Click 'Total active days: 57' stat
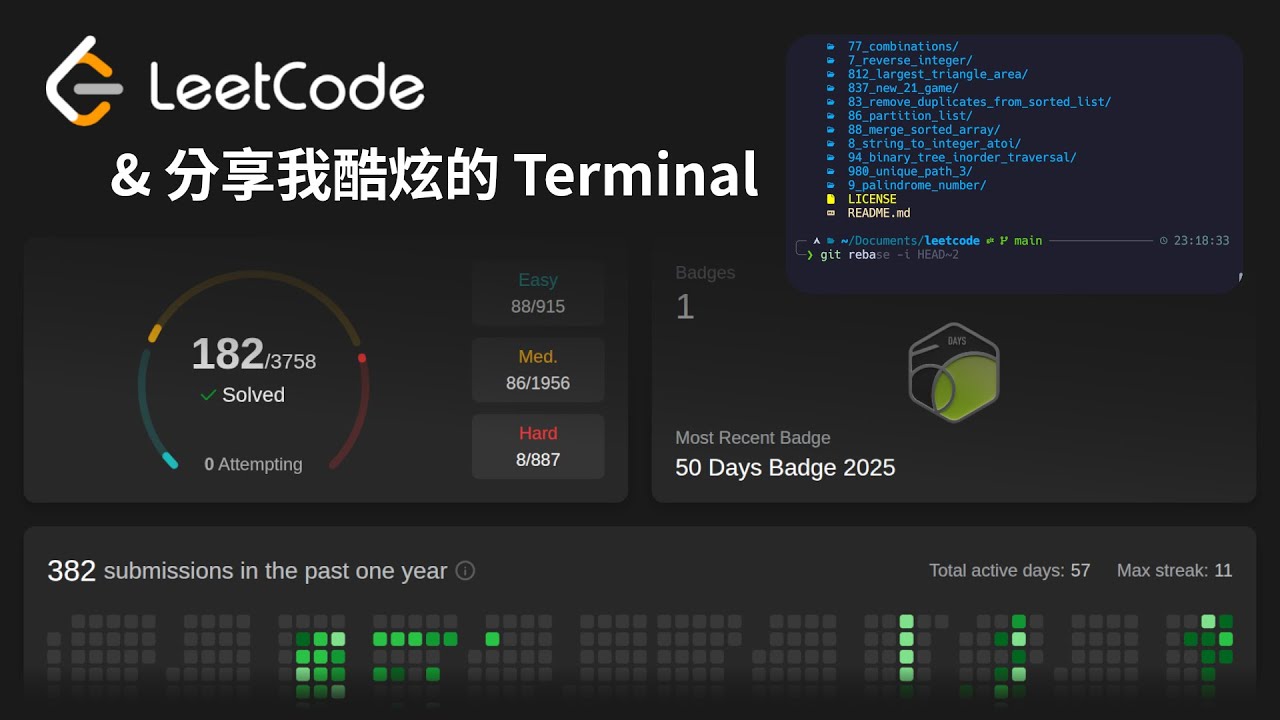The height and width of the screenshot is (720, 1280). point(1009,571)
